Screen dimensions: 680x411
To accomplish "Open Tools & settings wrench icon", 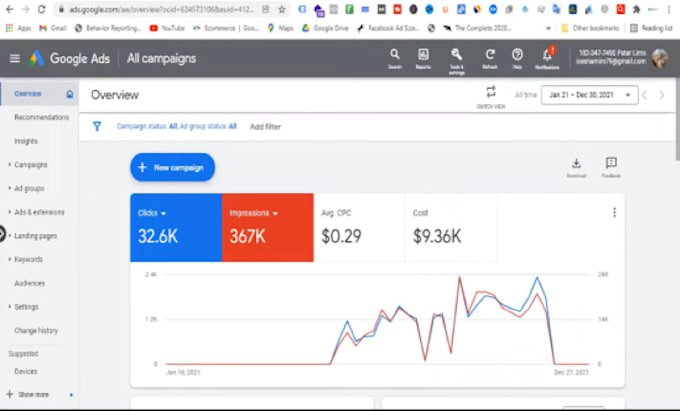I will [x=456, y=56].
